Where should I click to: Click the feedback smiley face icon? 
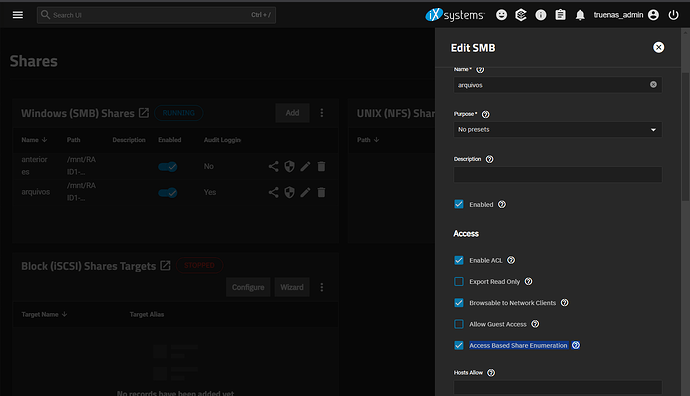[501, 15]
